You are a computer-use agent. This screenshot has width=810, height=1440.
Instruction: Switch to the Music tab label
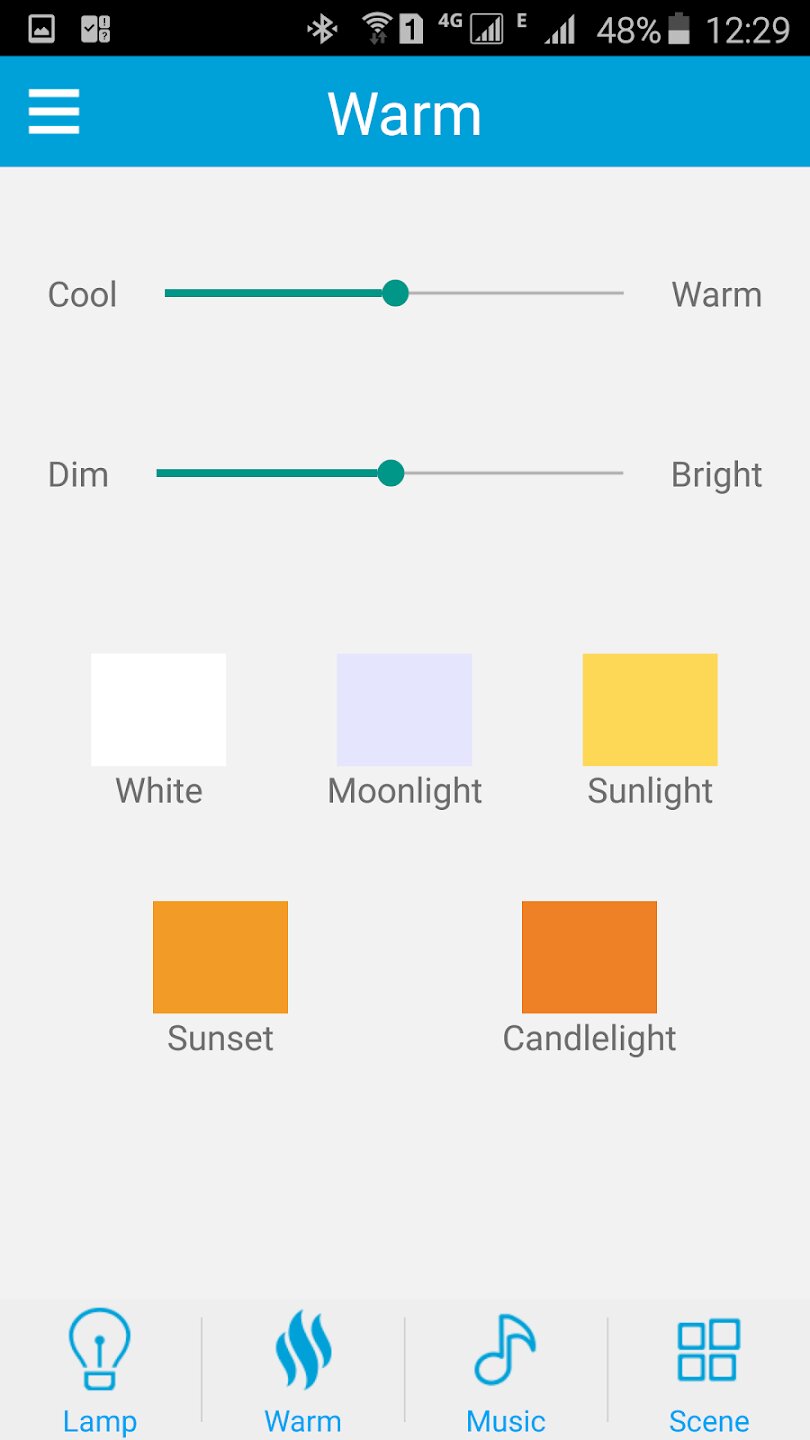pos(505,1421)
